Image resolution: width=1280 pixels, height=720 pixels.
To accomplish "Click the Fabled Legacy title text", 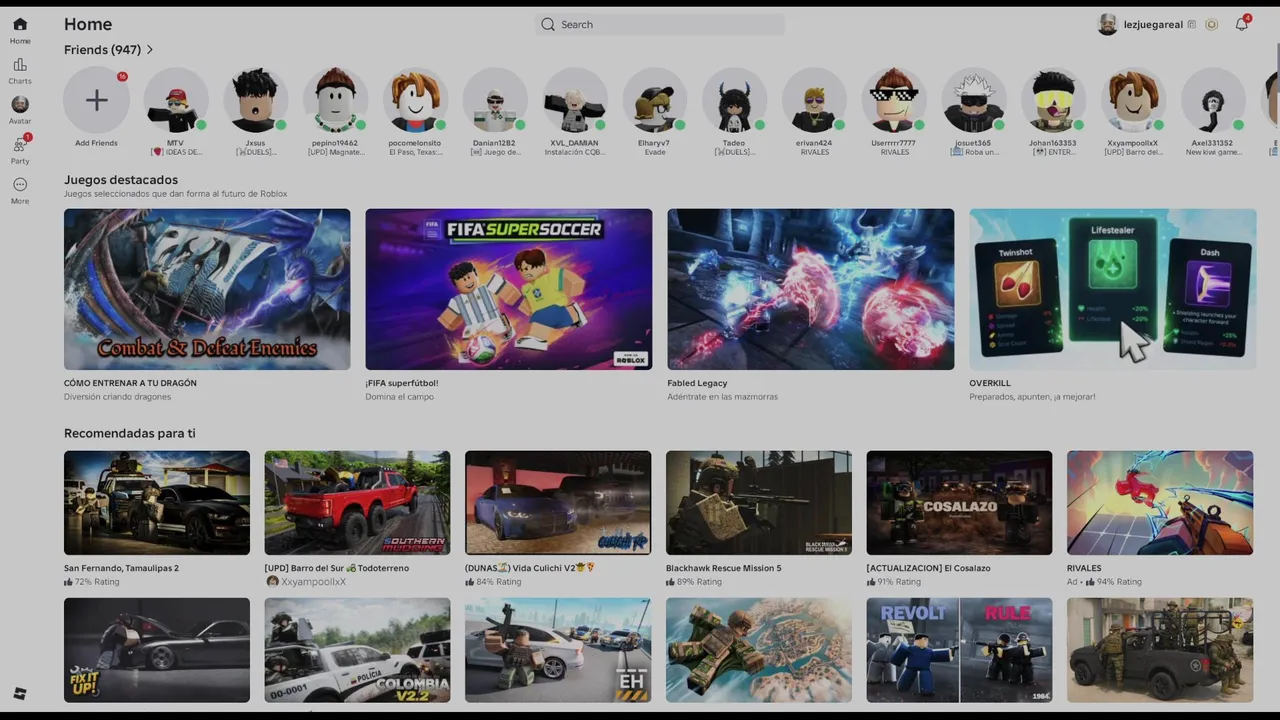I will (697, 383).
